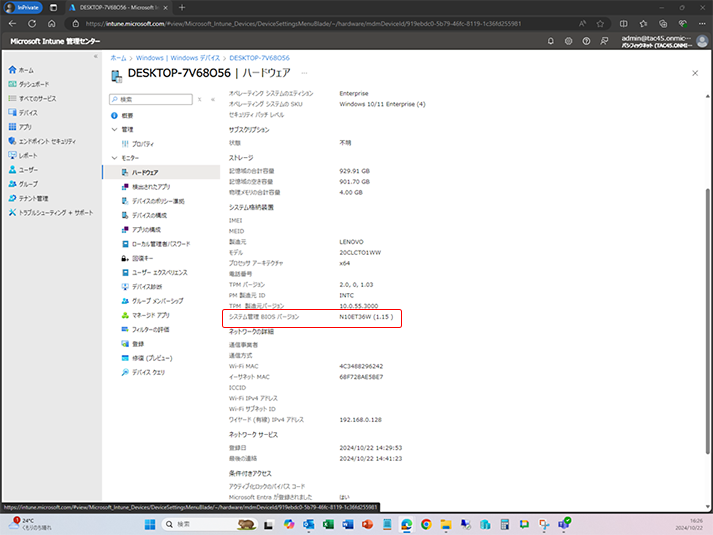The height and width of the screenshot is (535, 713).
Task: Open 登録 in the device menu
Action: coord(133,344)
